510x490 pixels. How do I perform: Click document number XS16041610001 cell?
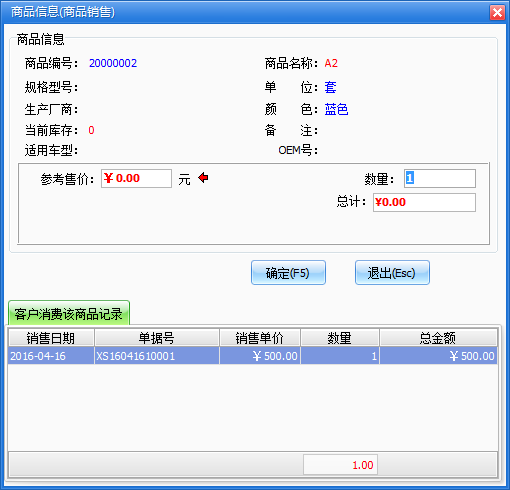pos(157,356)
